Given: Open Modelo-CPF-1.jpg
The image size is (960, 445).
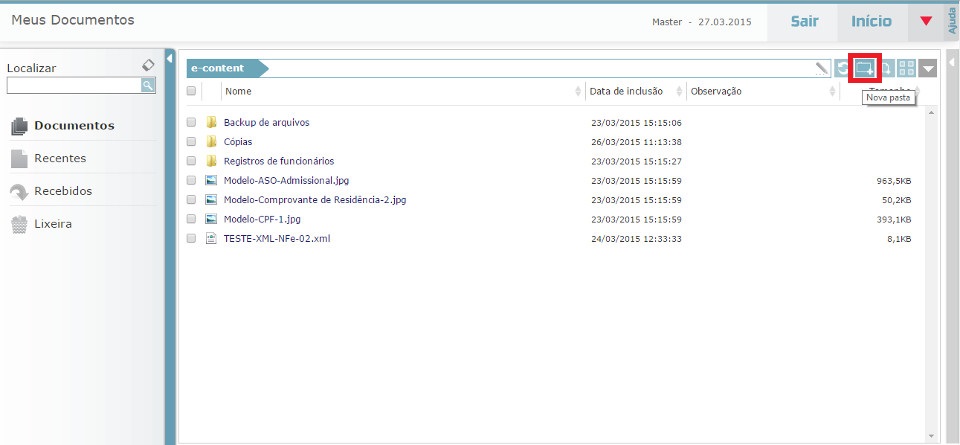Looking at the screenshot, I should 262,219.
